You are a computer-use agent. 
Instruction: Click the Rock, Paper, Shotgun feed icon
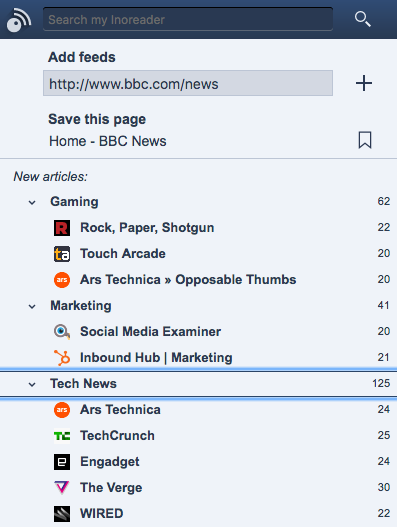[62, 228]
